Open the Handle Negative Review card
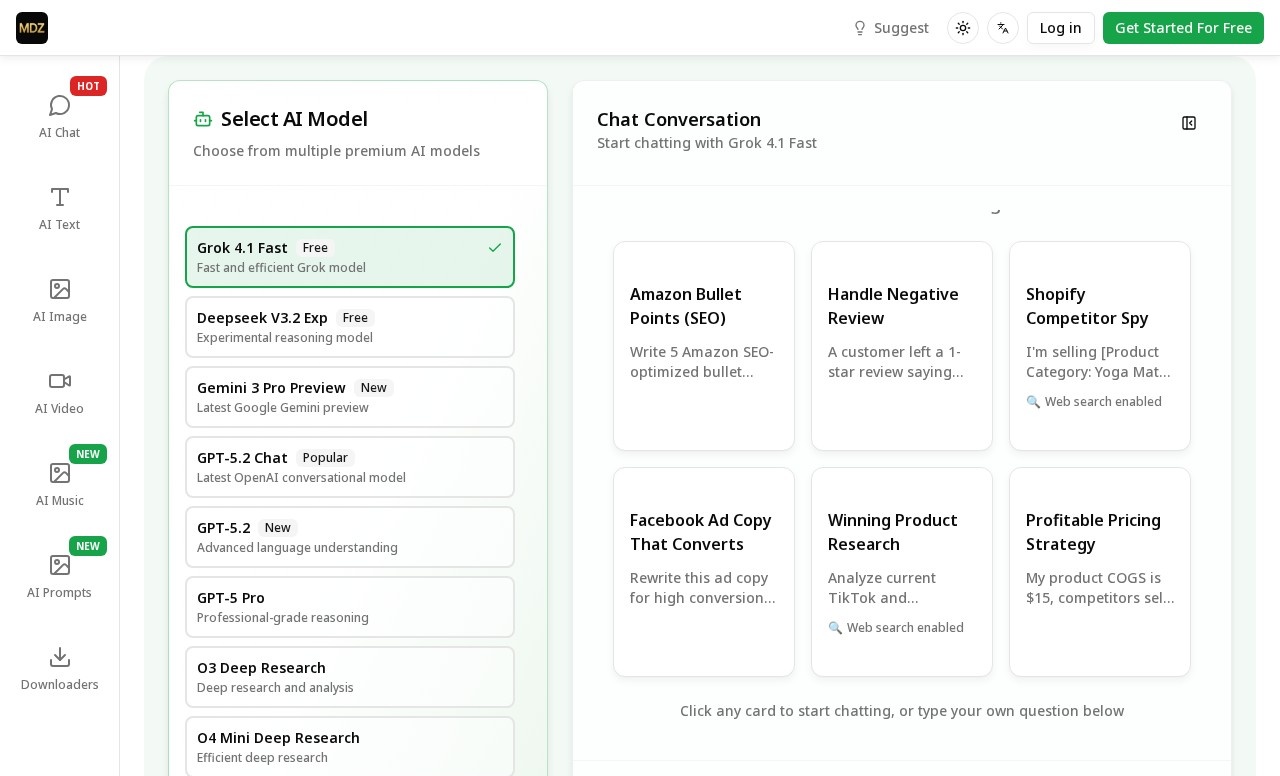 (x=902, y=346)
